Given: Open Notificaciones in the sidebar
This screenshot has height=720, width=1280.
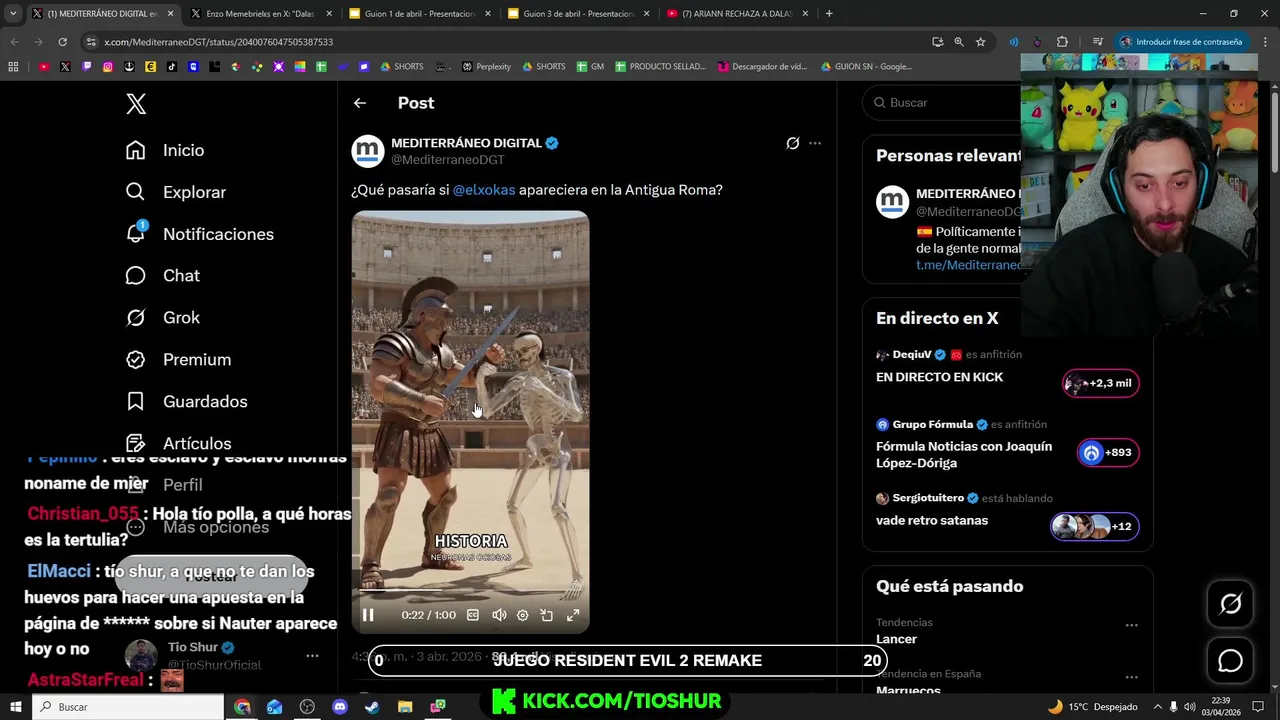Looking at the screenshot, I should (200, 234).
